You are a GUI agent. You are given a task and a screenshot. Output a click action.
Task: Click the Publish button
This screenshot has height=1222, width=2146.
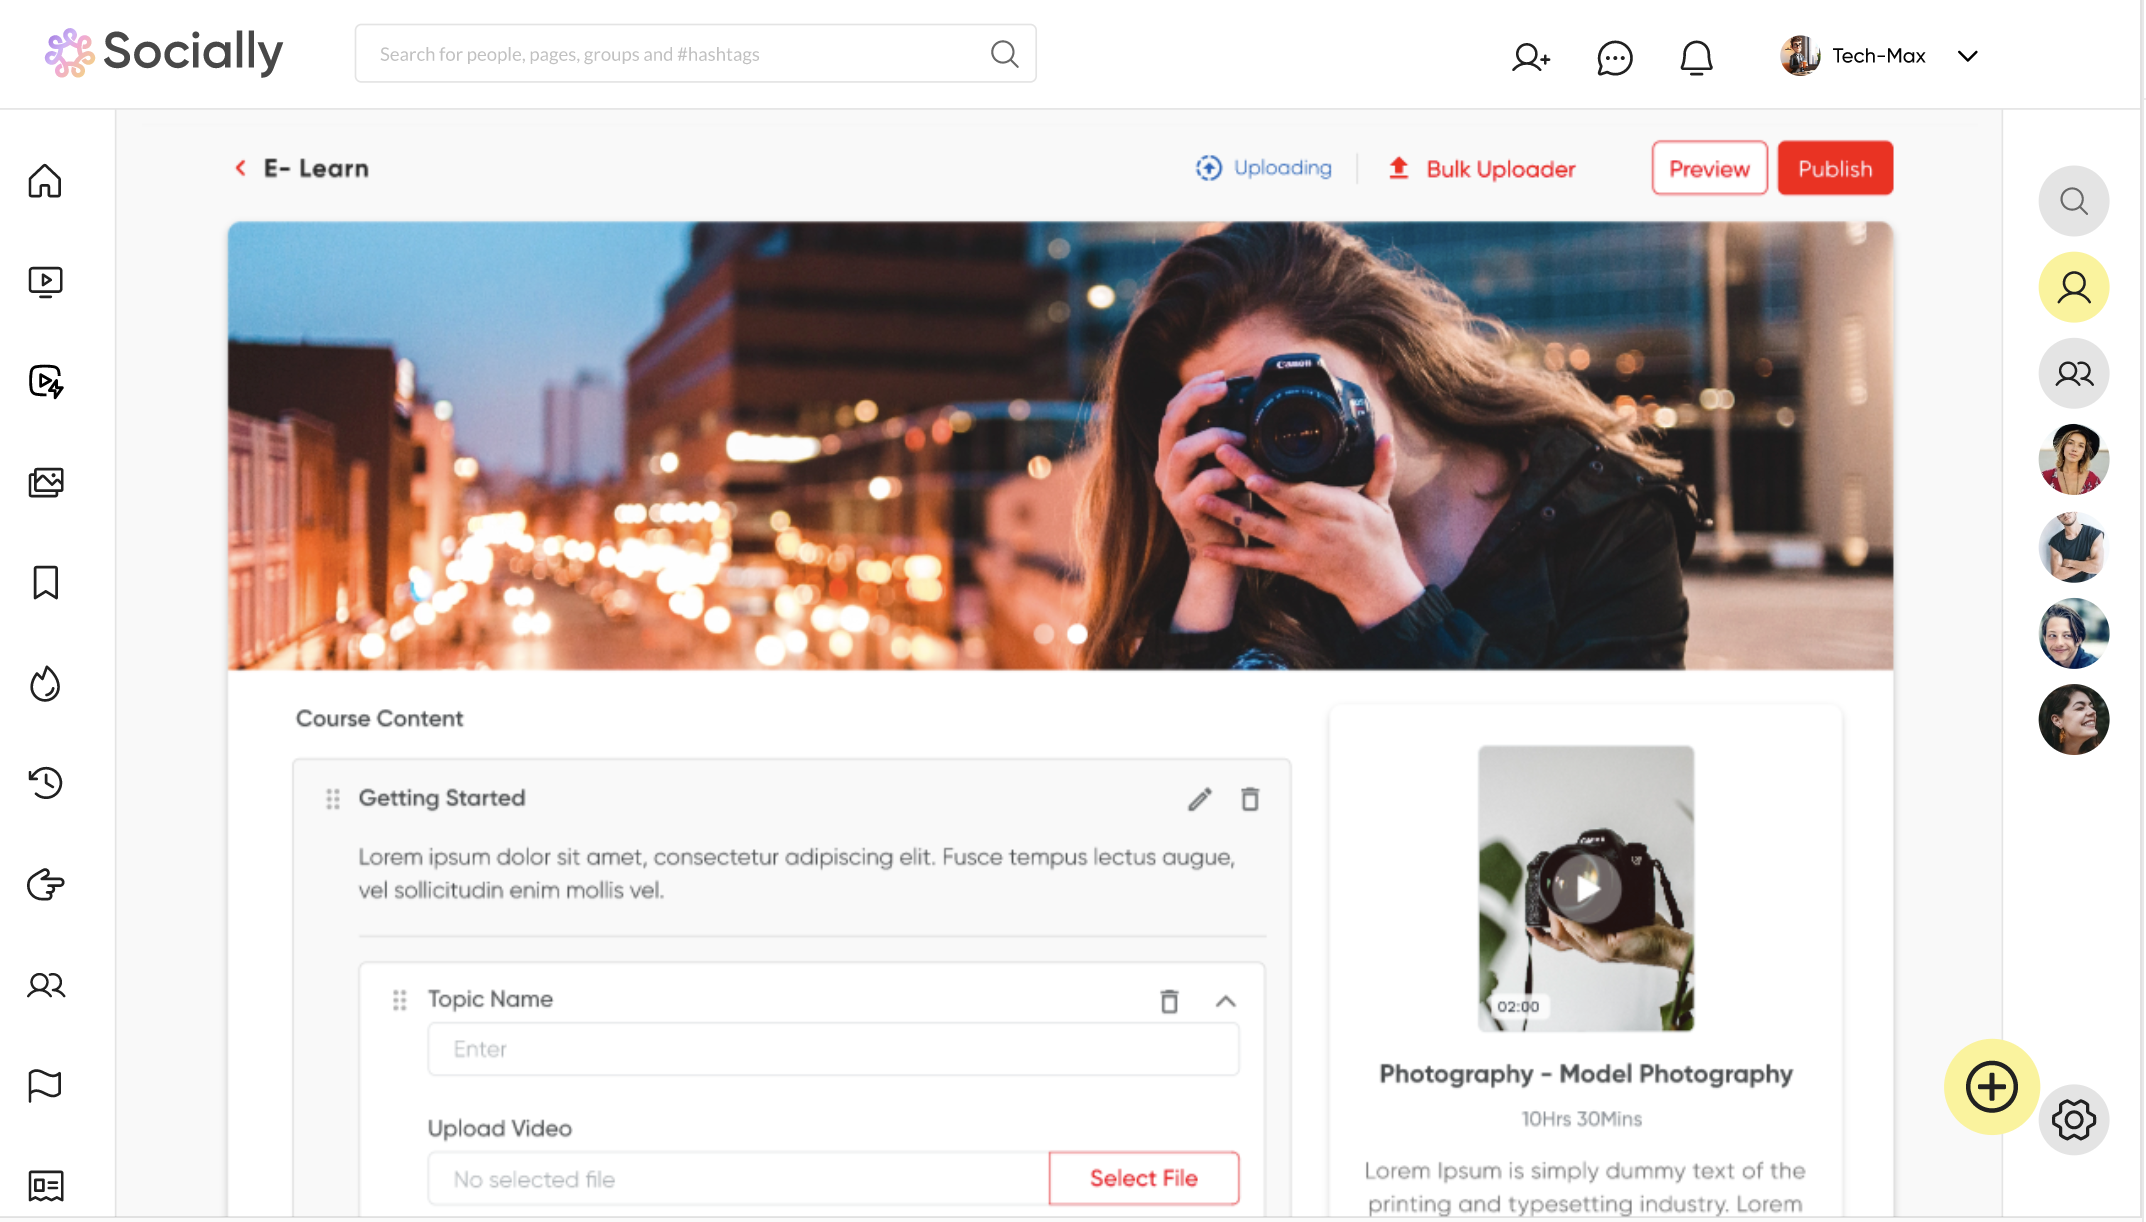(x=1834, y=168)
